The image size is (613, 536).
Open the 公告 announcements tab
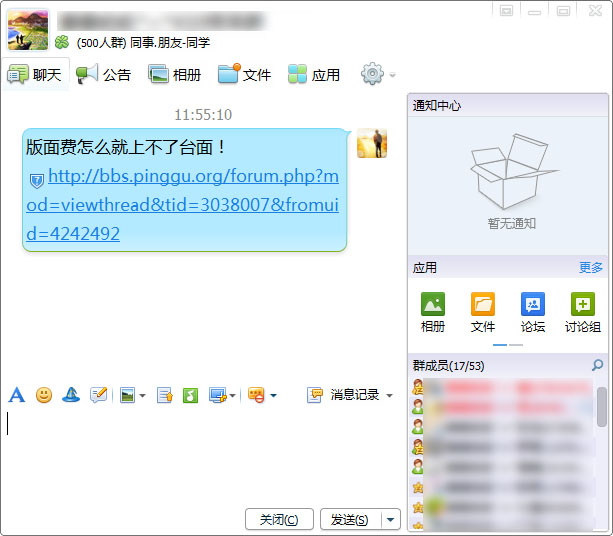point(104,74)
